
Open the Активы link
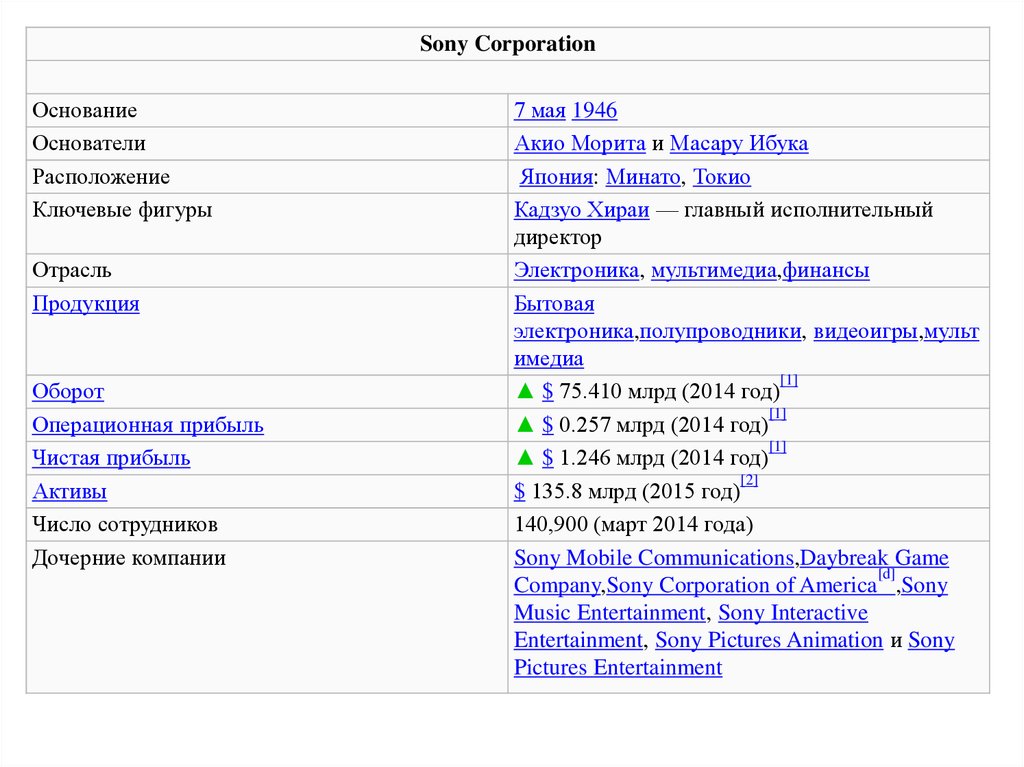click(x=70, y=492)
